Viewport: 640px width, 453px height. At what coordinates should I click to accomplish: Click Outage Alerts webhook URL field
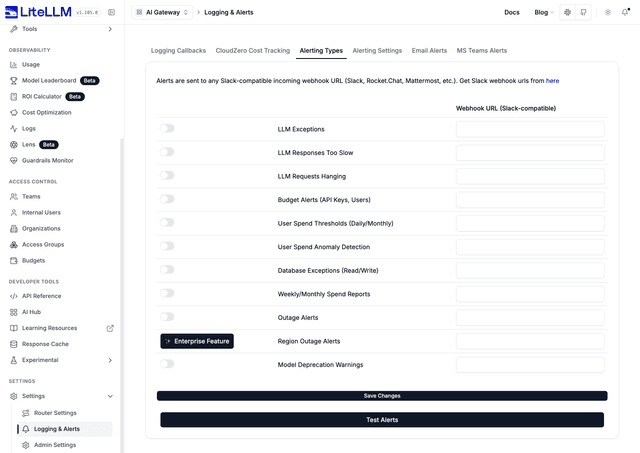[x=530, y=318]
